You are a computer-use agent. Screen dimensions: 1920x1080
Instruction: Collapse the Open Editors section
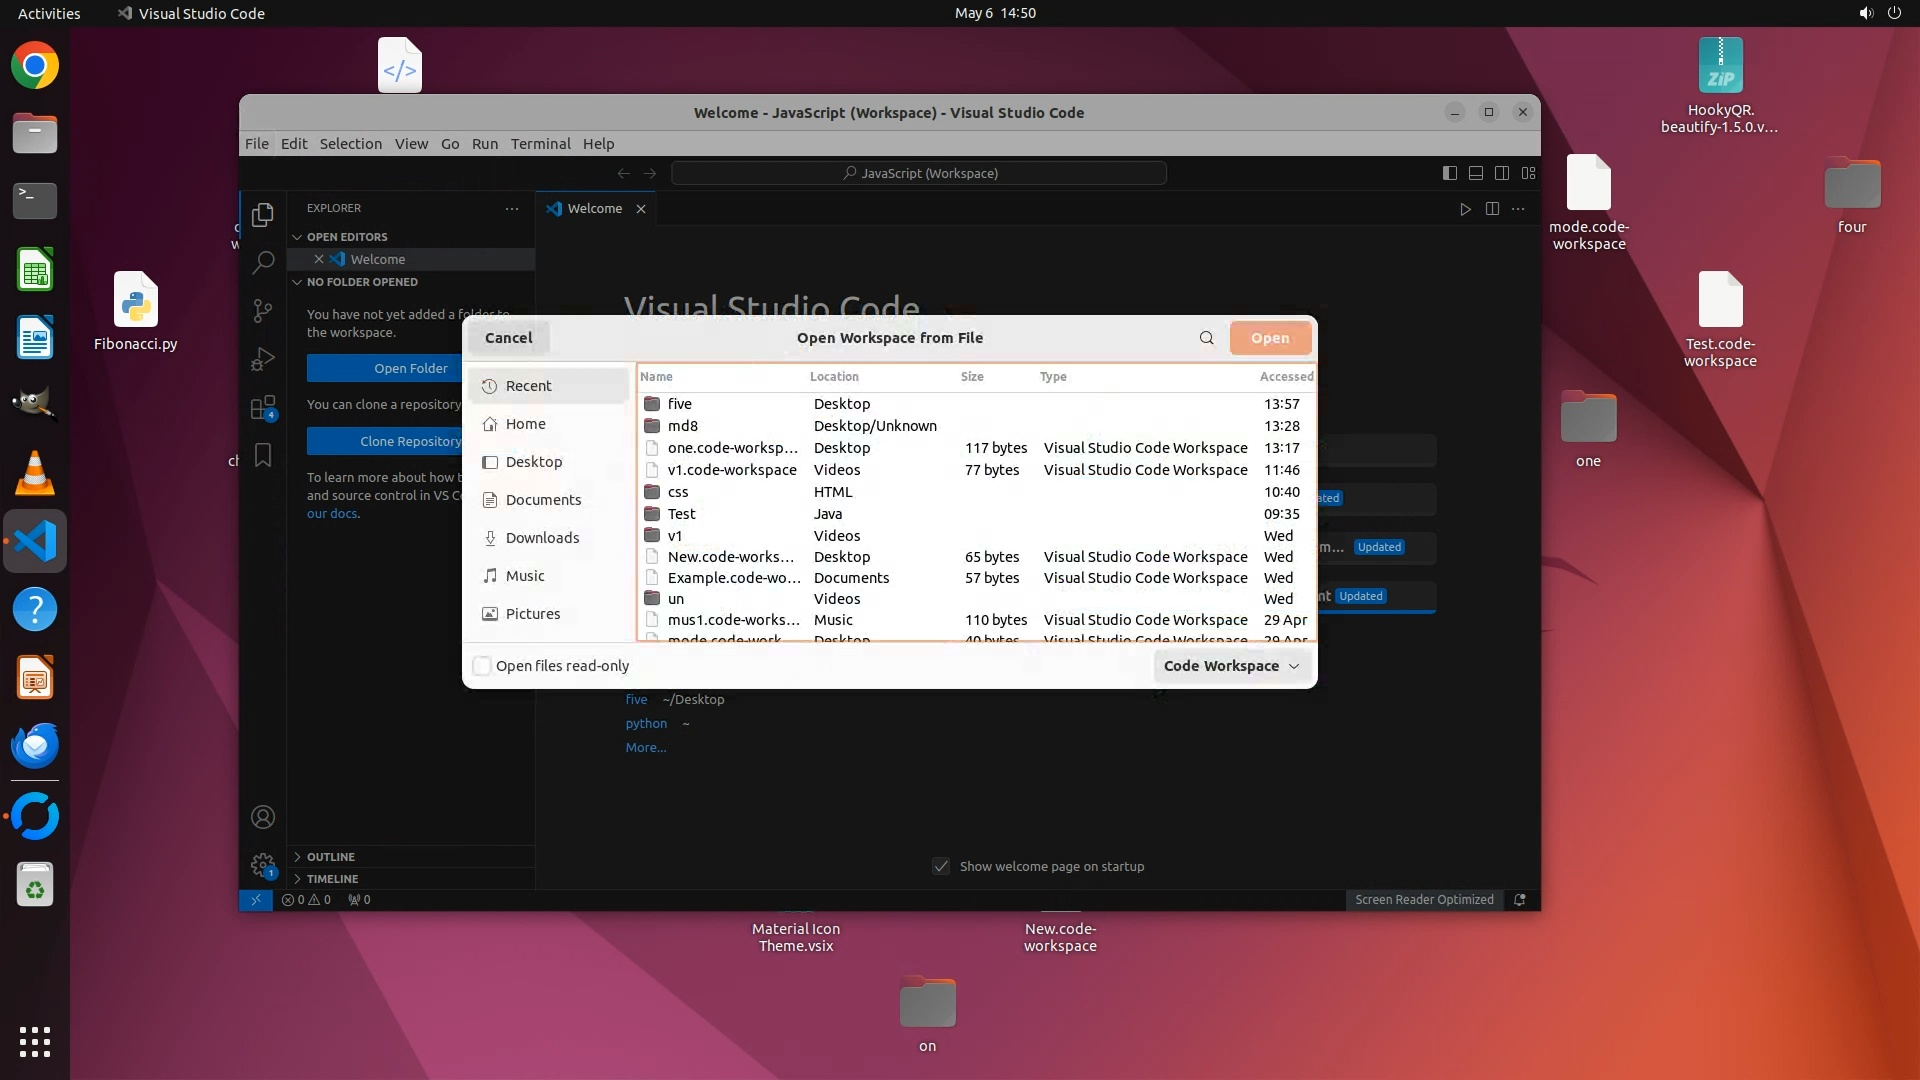346,237
